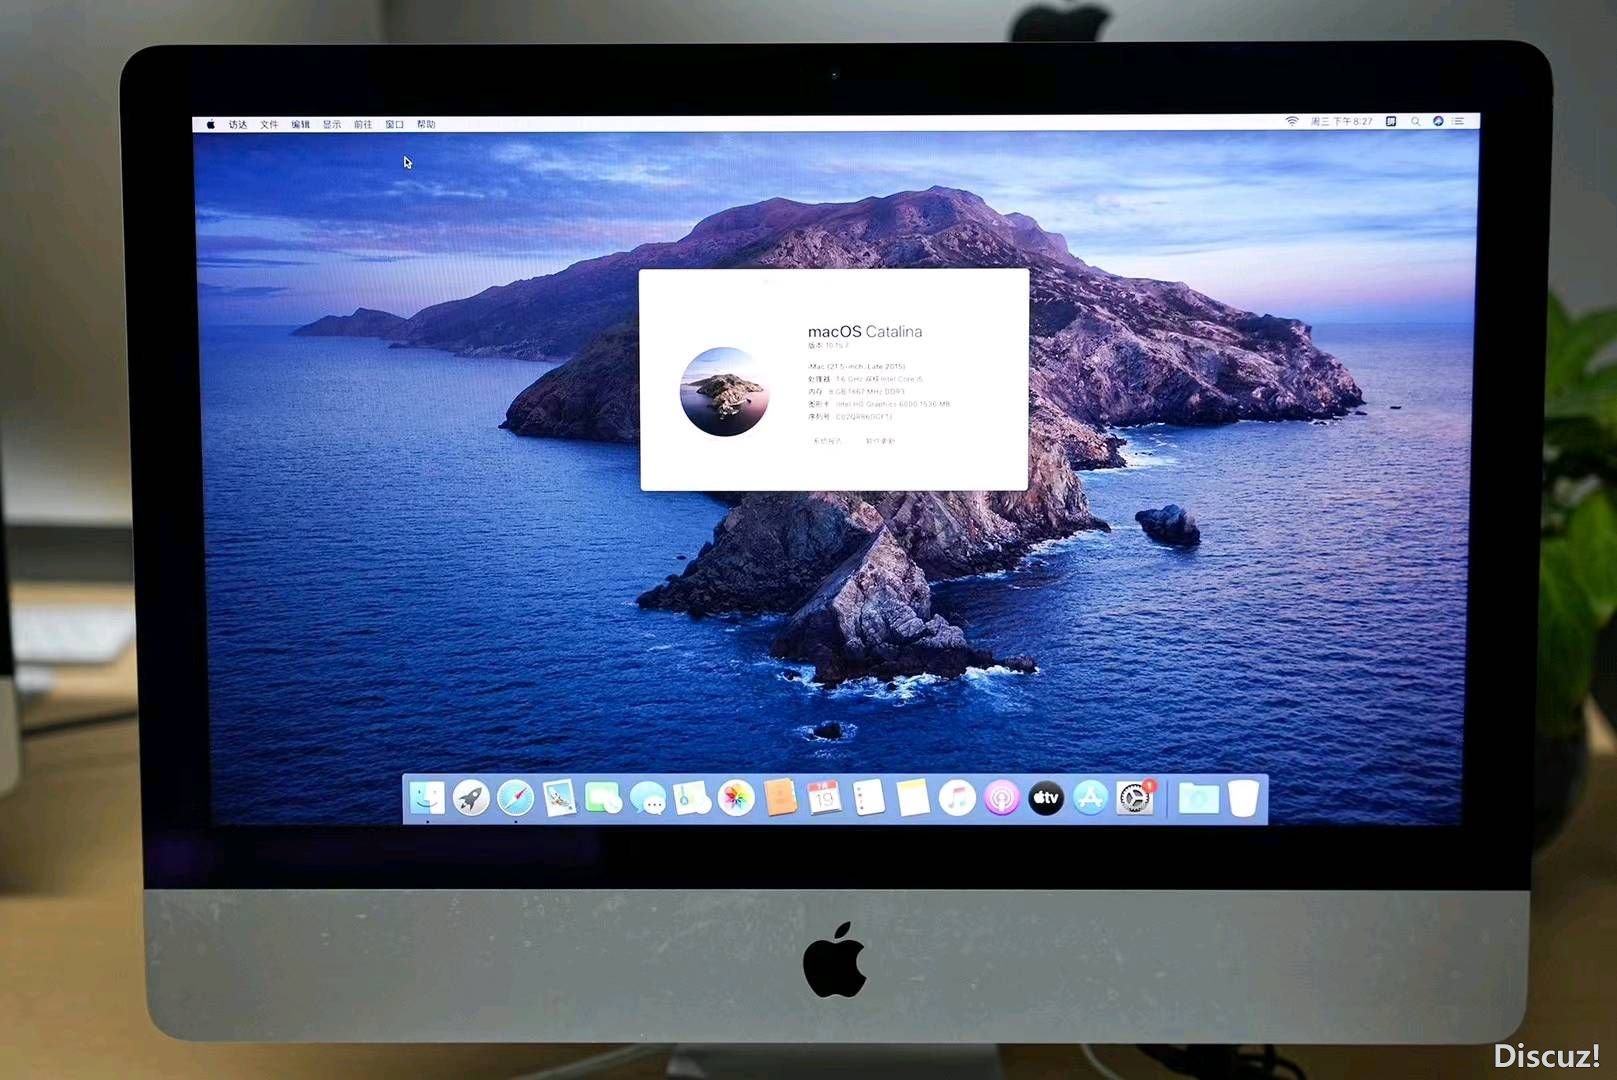
Task: Click the Intel HD Graphics 6000 line
Action: pos(879,404)
